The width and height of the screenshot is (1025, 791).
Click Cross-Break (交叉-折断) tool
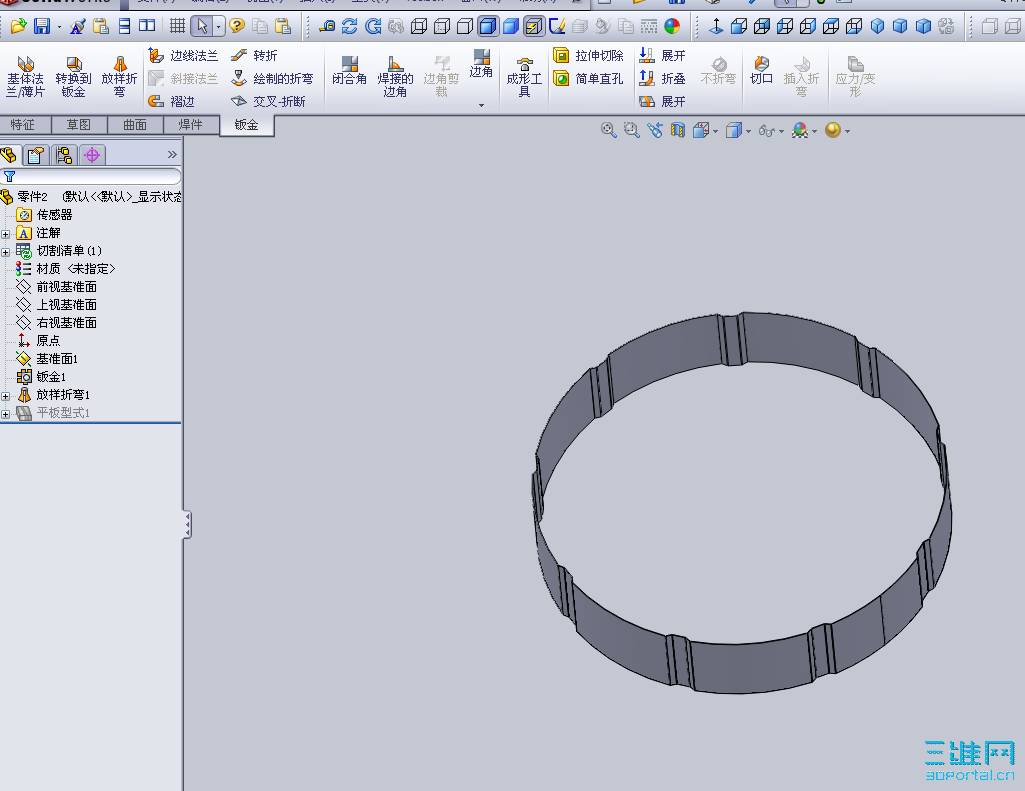268,101
